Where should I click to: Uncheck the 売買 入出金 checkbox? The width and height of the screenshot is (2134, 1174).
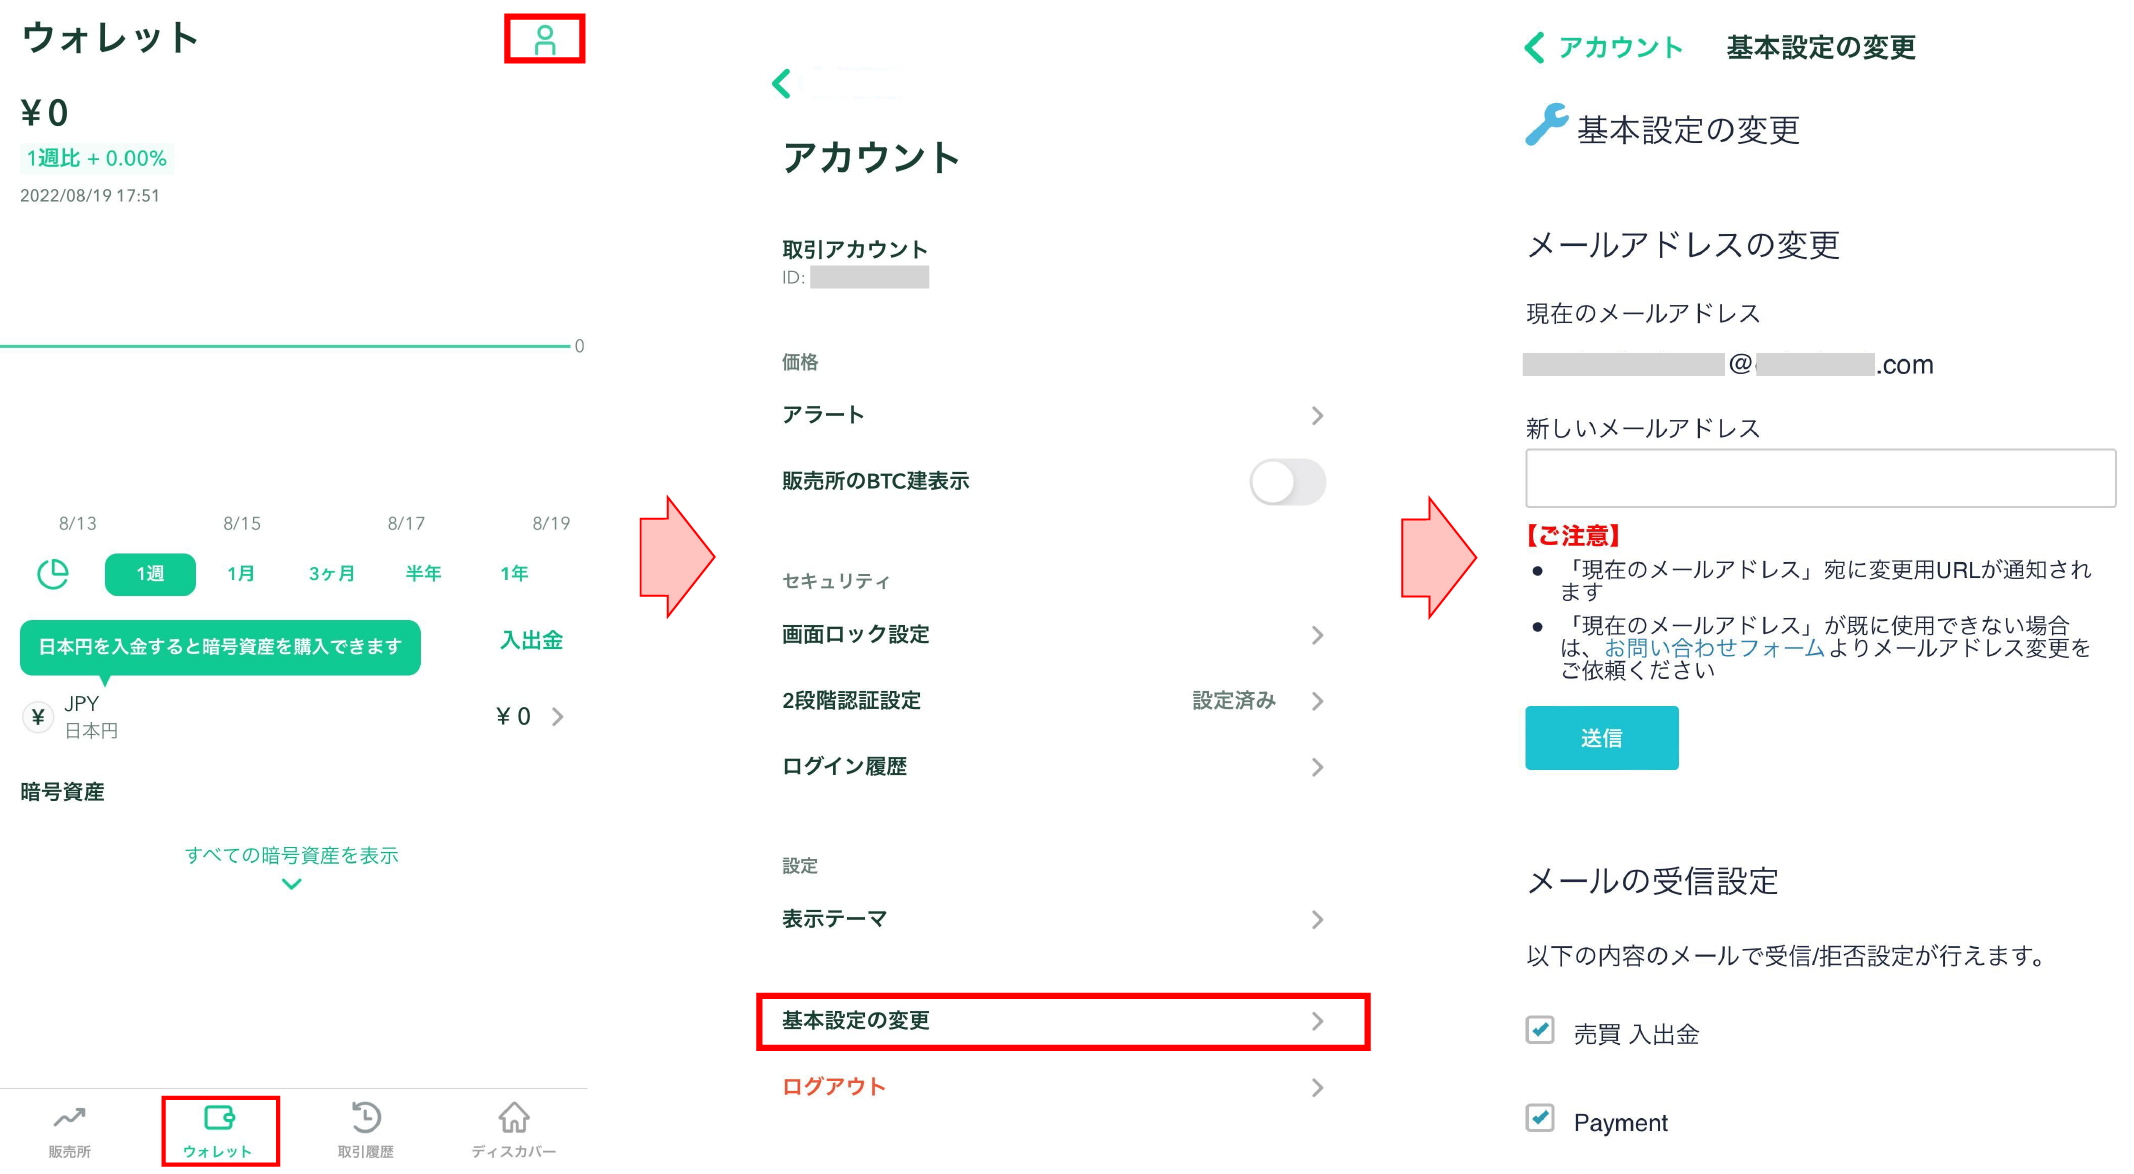tap(1540, 1030)
